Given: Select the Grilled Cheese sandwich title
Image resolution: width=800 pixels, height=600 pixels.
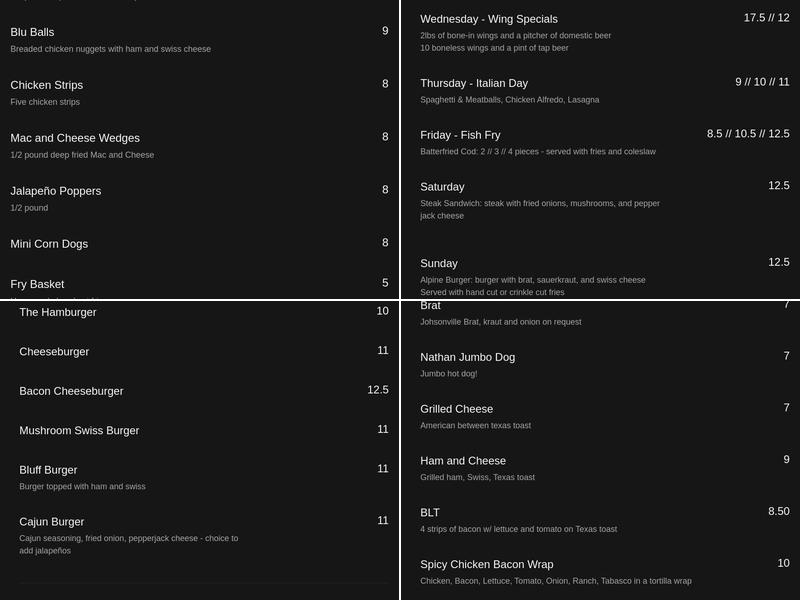Looking at the screenshot, I should pyautogui.click(x=456, y=409).
